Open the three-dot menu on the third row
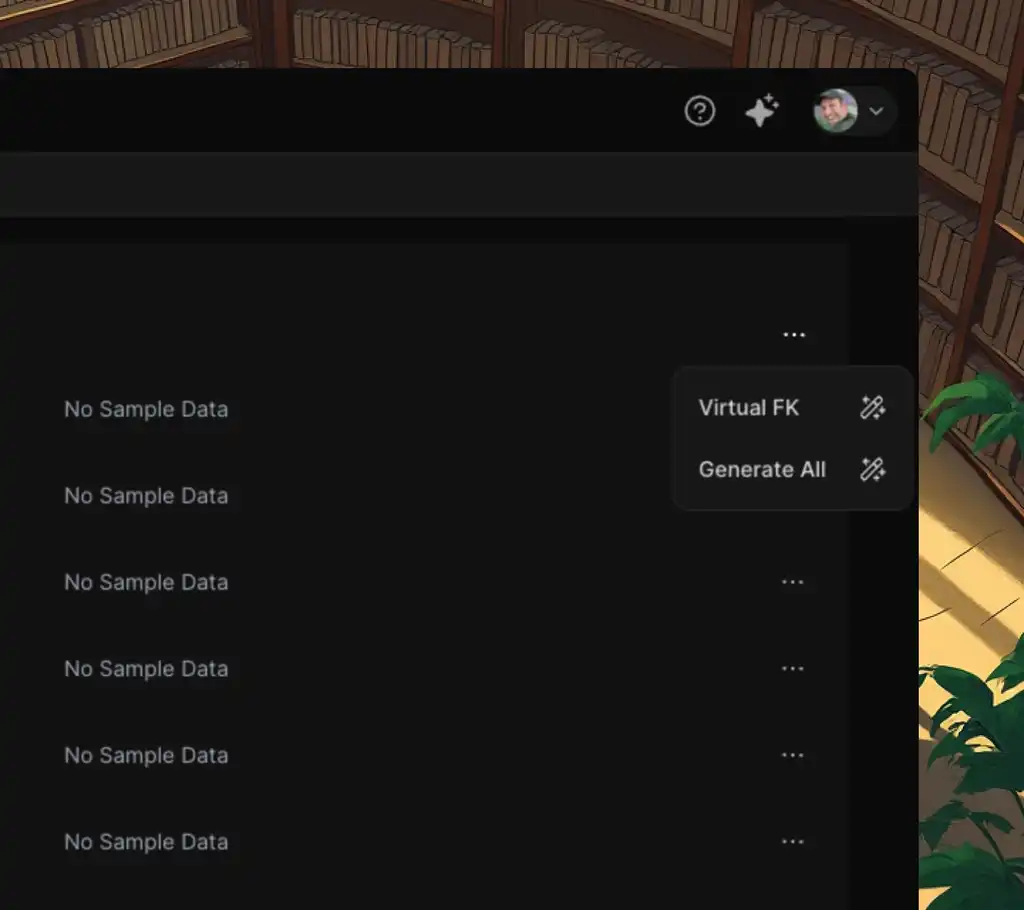Screen dimensions: 1024x910 [793, 582]
